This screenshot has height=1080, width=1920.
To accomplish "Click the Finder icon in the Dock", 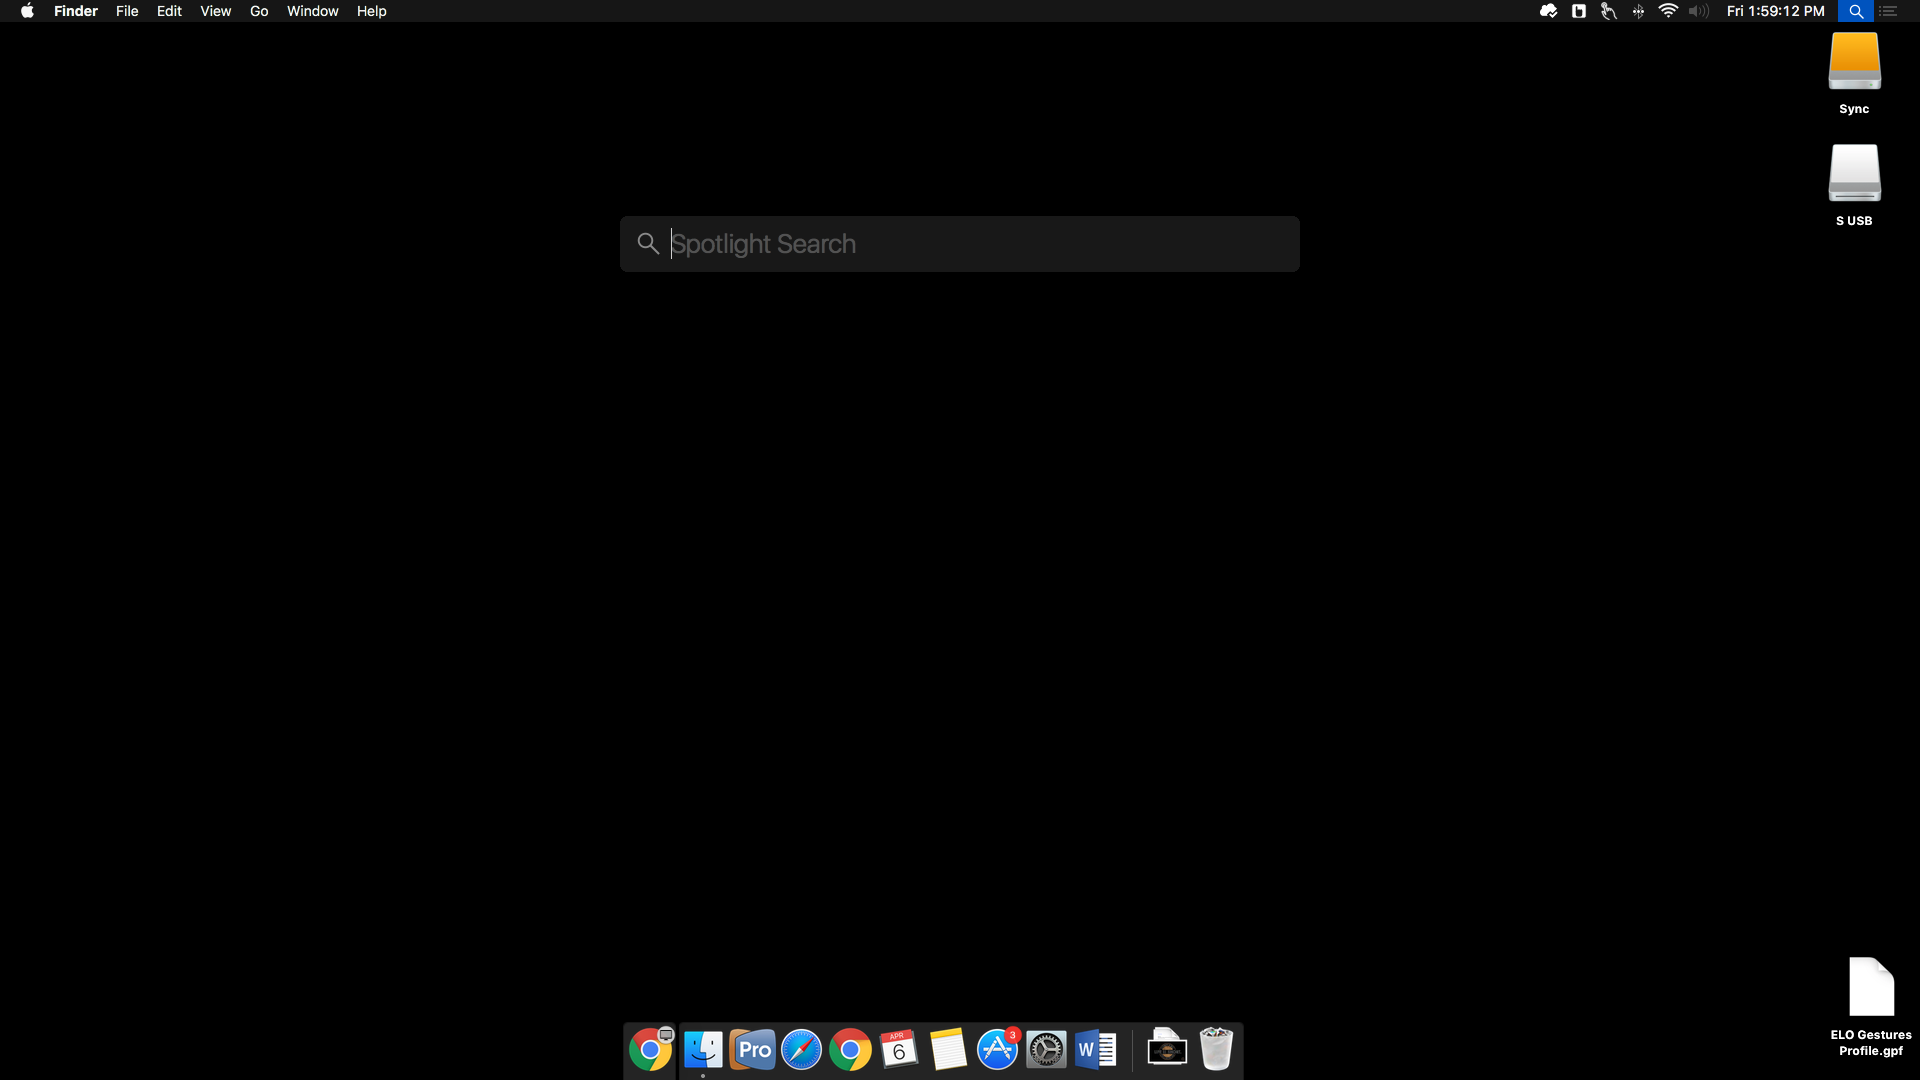I will [703, 1050].
